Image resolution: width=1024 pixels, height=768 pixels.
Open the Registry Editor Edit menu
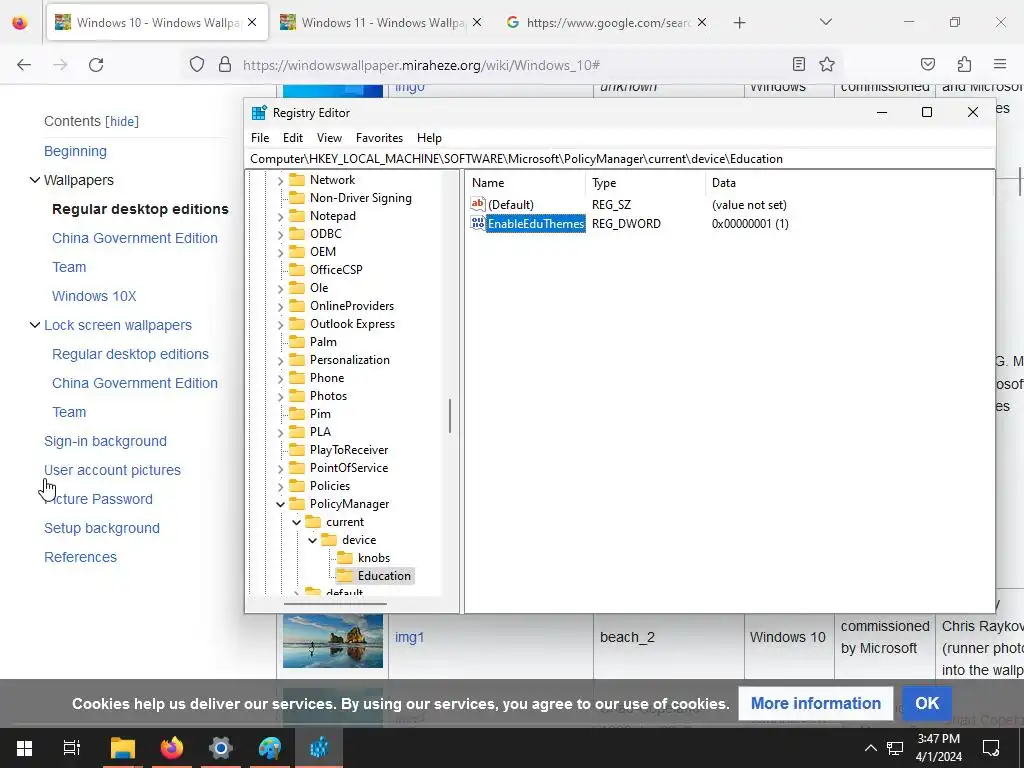pyautogui.click(x=293, y=138)
